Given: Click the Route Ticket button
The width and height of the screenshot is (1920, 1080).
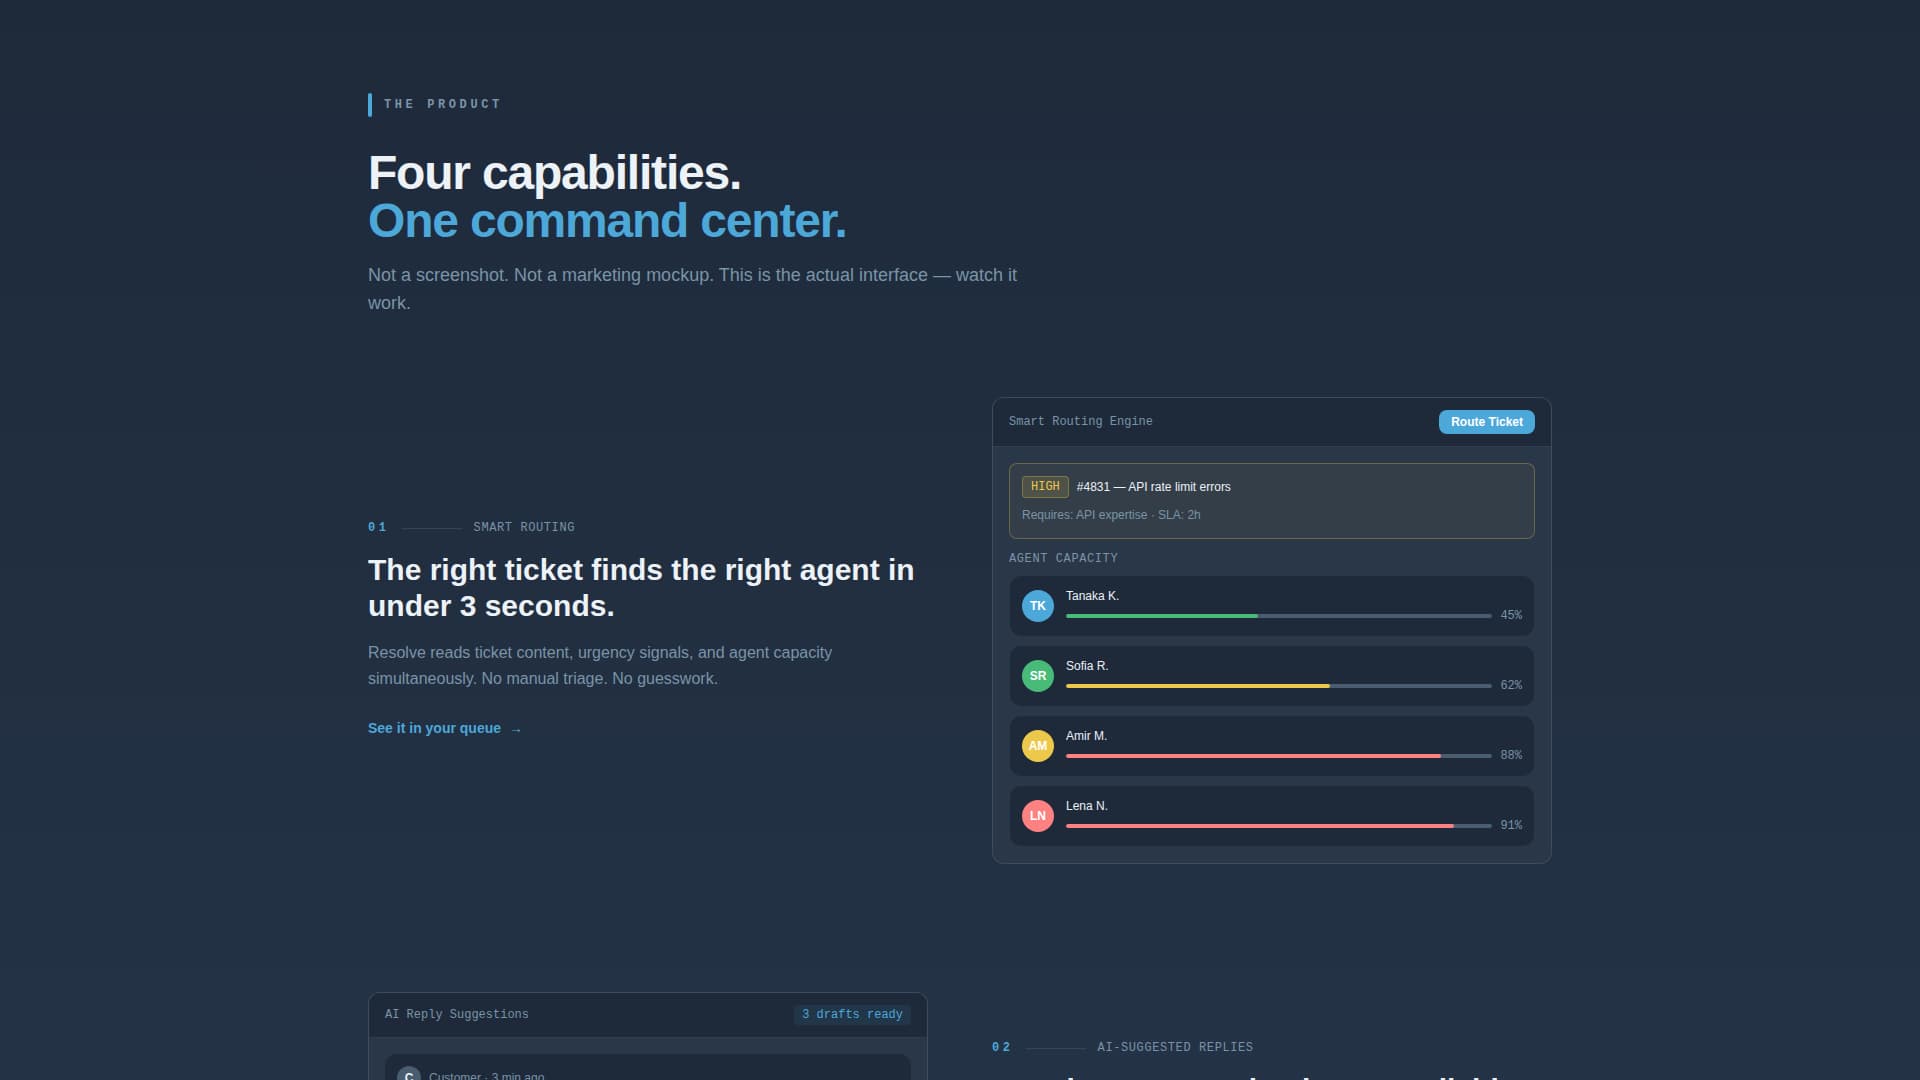Looking at the screenshot, I should 1486,422.
